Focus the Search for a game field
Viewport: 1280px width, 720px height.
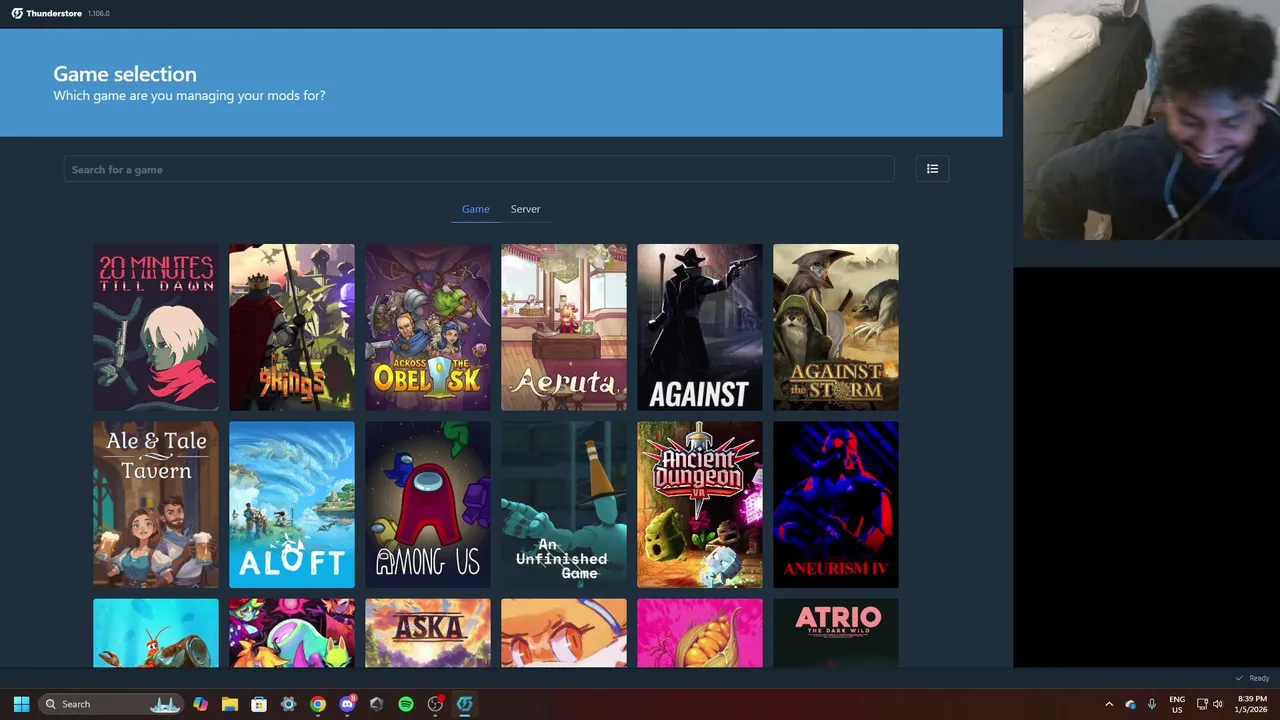[x=479, y=169]
